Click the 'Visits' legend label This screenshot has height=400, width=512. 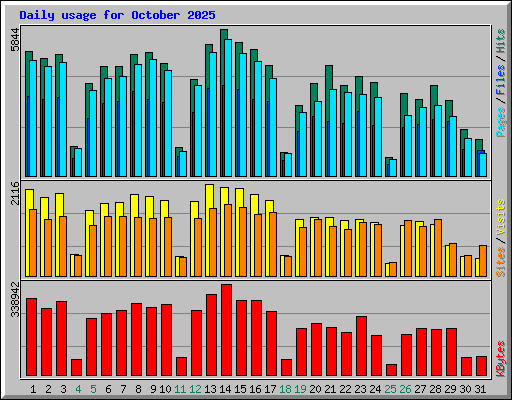click(x=500, y=217)
